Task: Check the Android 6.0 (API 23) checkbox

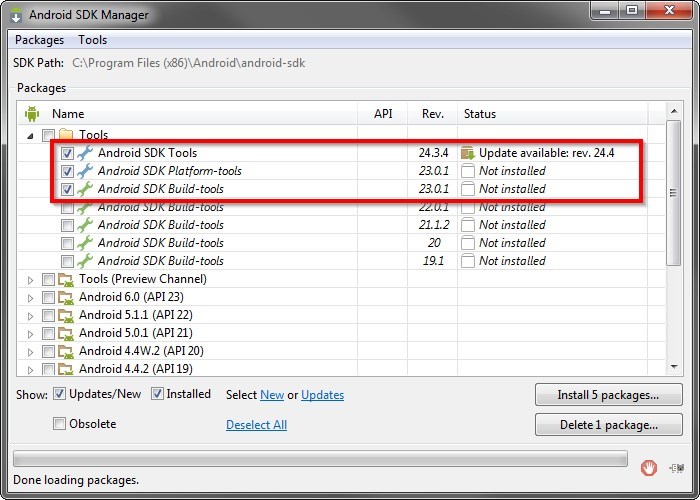Action: pyautogui.click(x=48, y=297)
